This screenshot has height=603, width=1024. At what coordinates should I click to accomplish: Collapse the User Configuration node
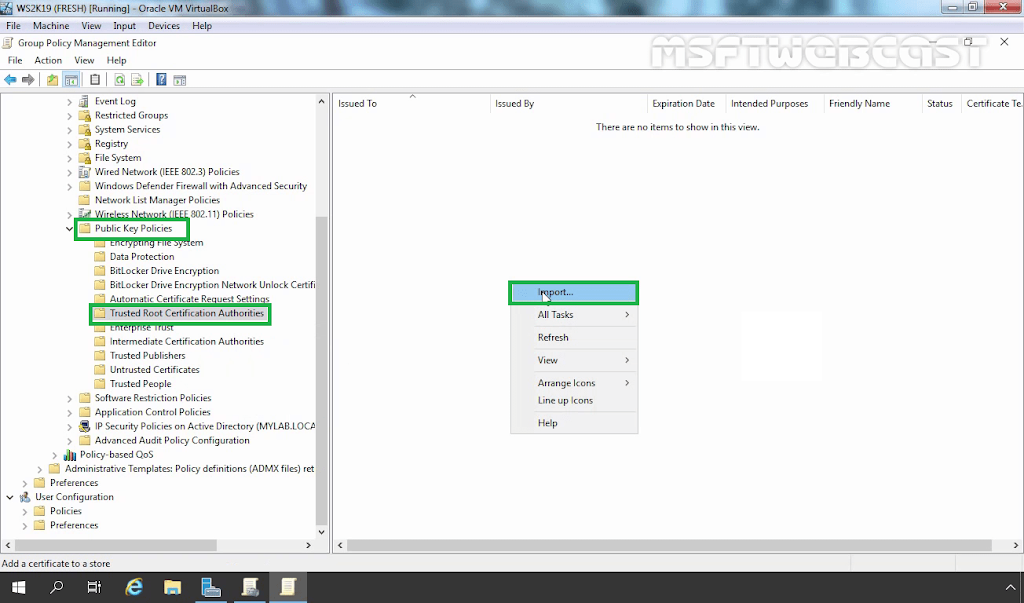[10, 497]
